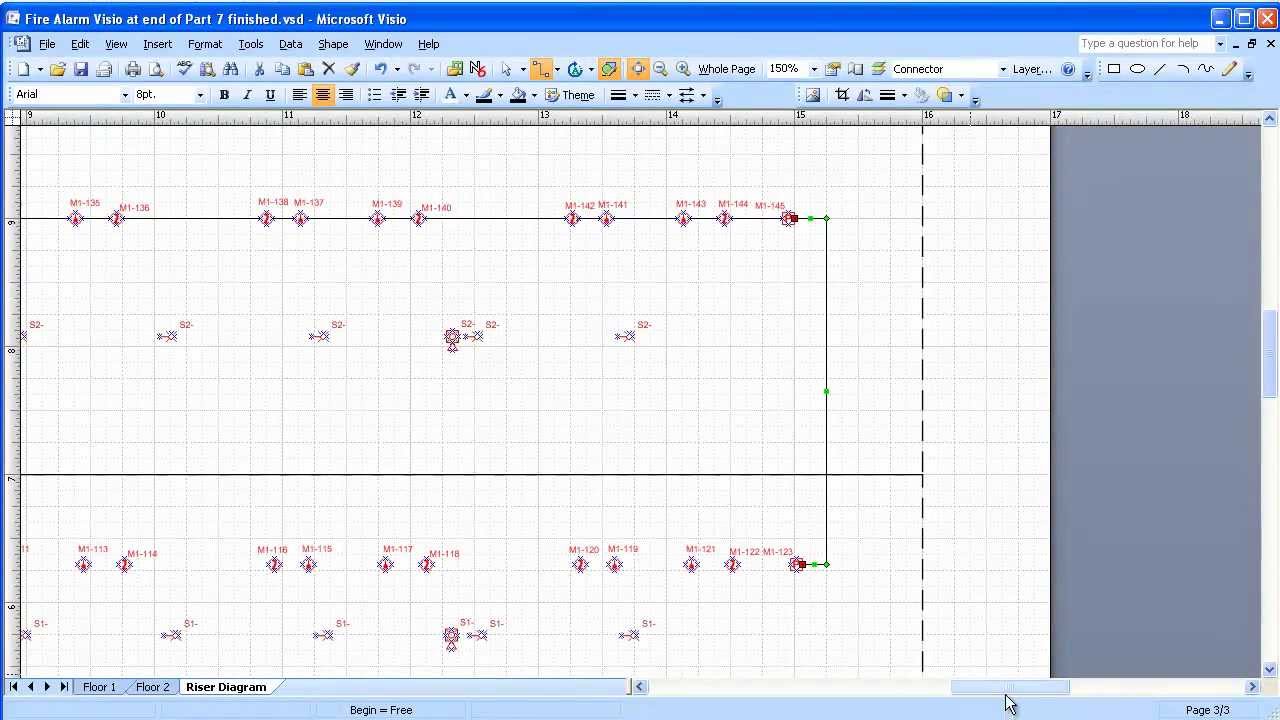Viewport: 1280px width, 720px height.
Task: Select the Rectangle drawing tool
Action: pos(1112,68)
